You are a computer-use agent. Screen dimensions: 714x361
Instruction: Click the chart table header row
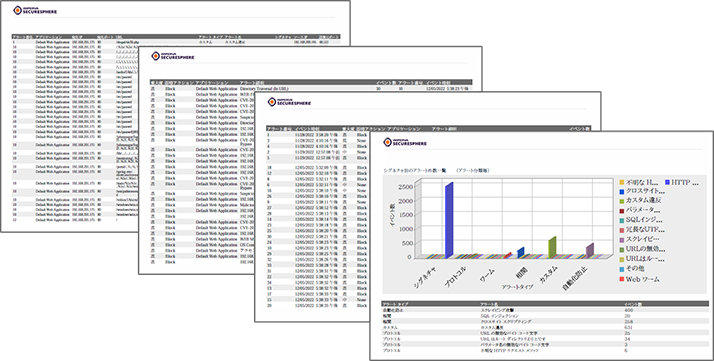[545, 304]
